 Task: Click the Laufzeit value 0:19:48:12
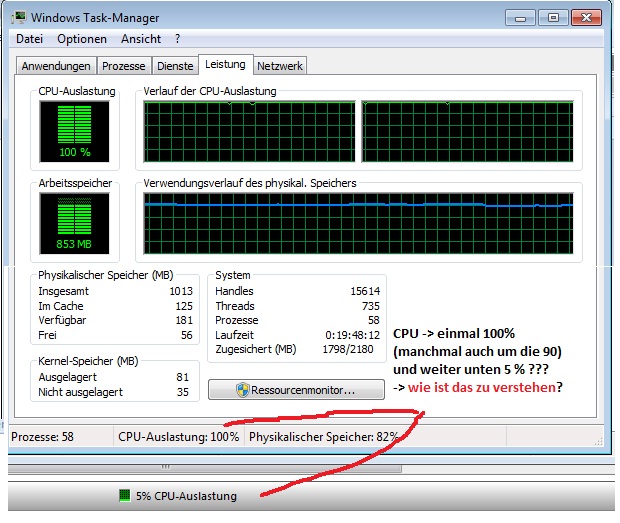click(x=352, y=335)
